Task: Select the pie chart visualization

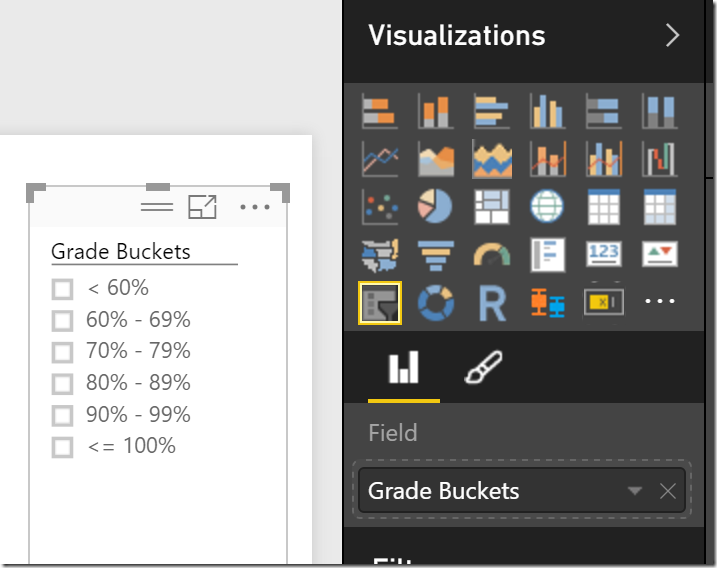Action: click(x=435, y=208)
